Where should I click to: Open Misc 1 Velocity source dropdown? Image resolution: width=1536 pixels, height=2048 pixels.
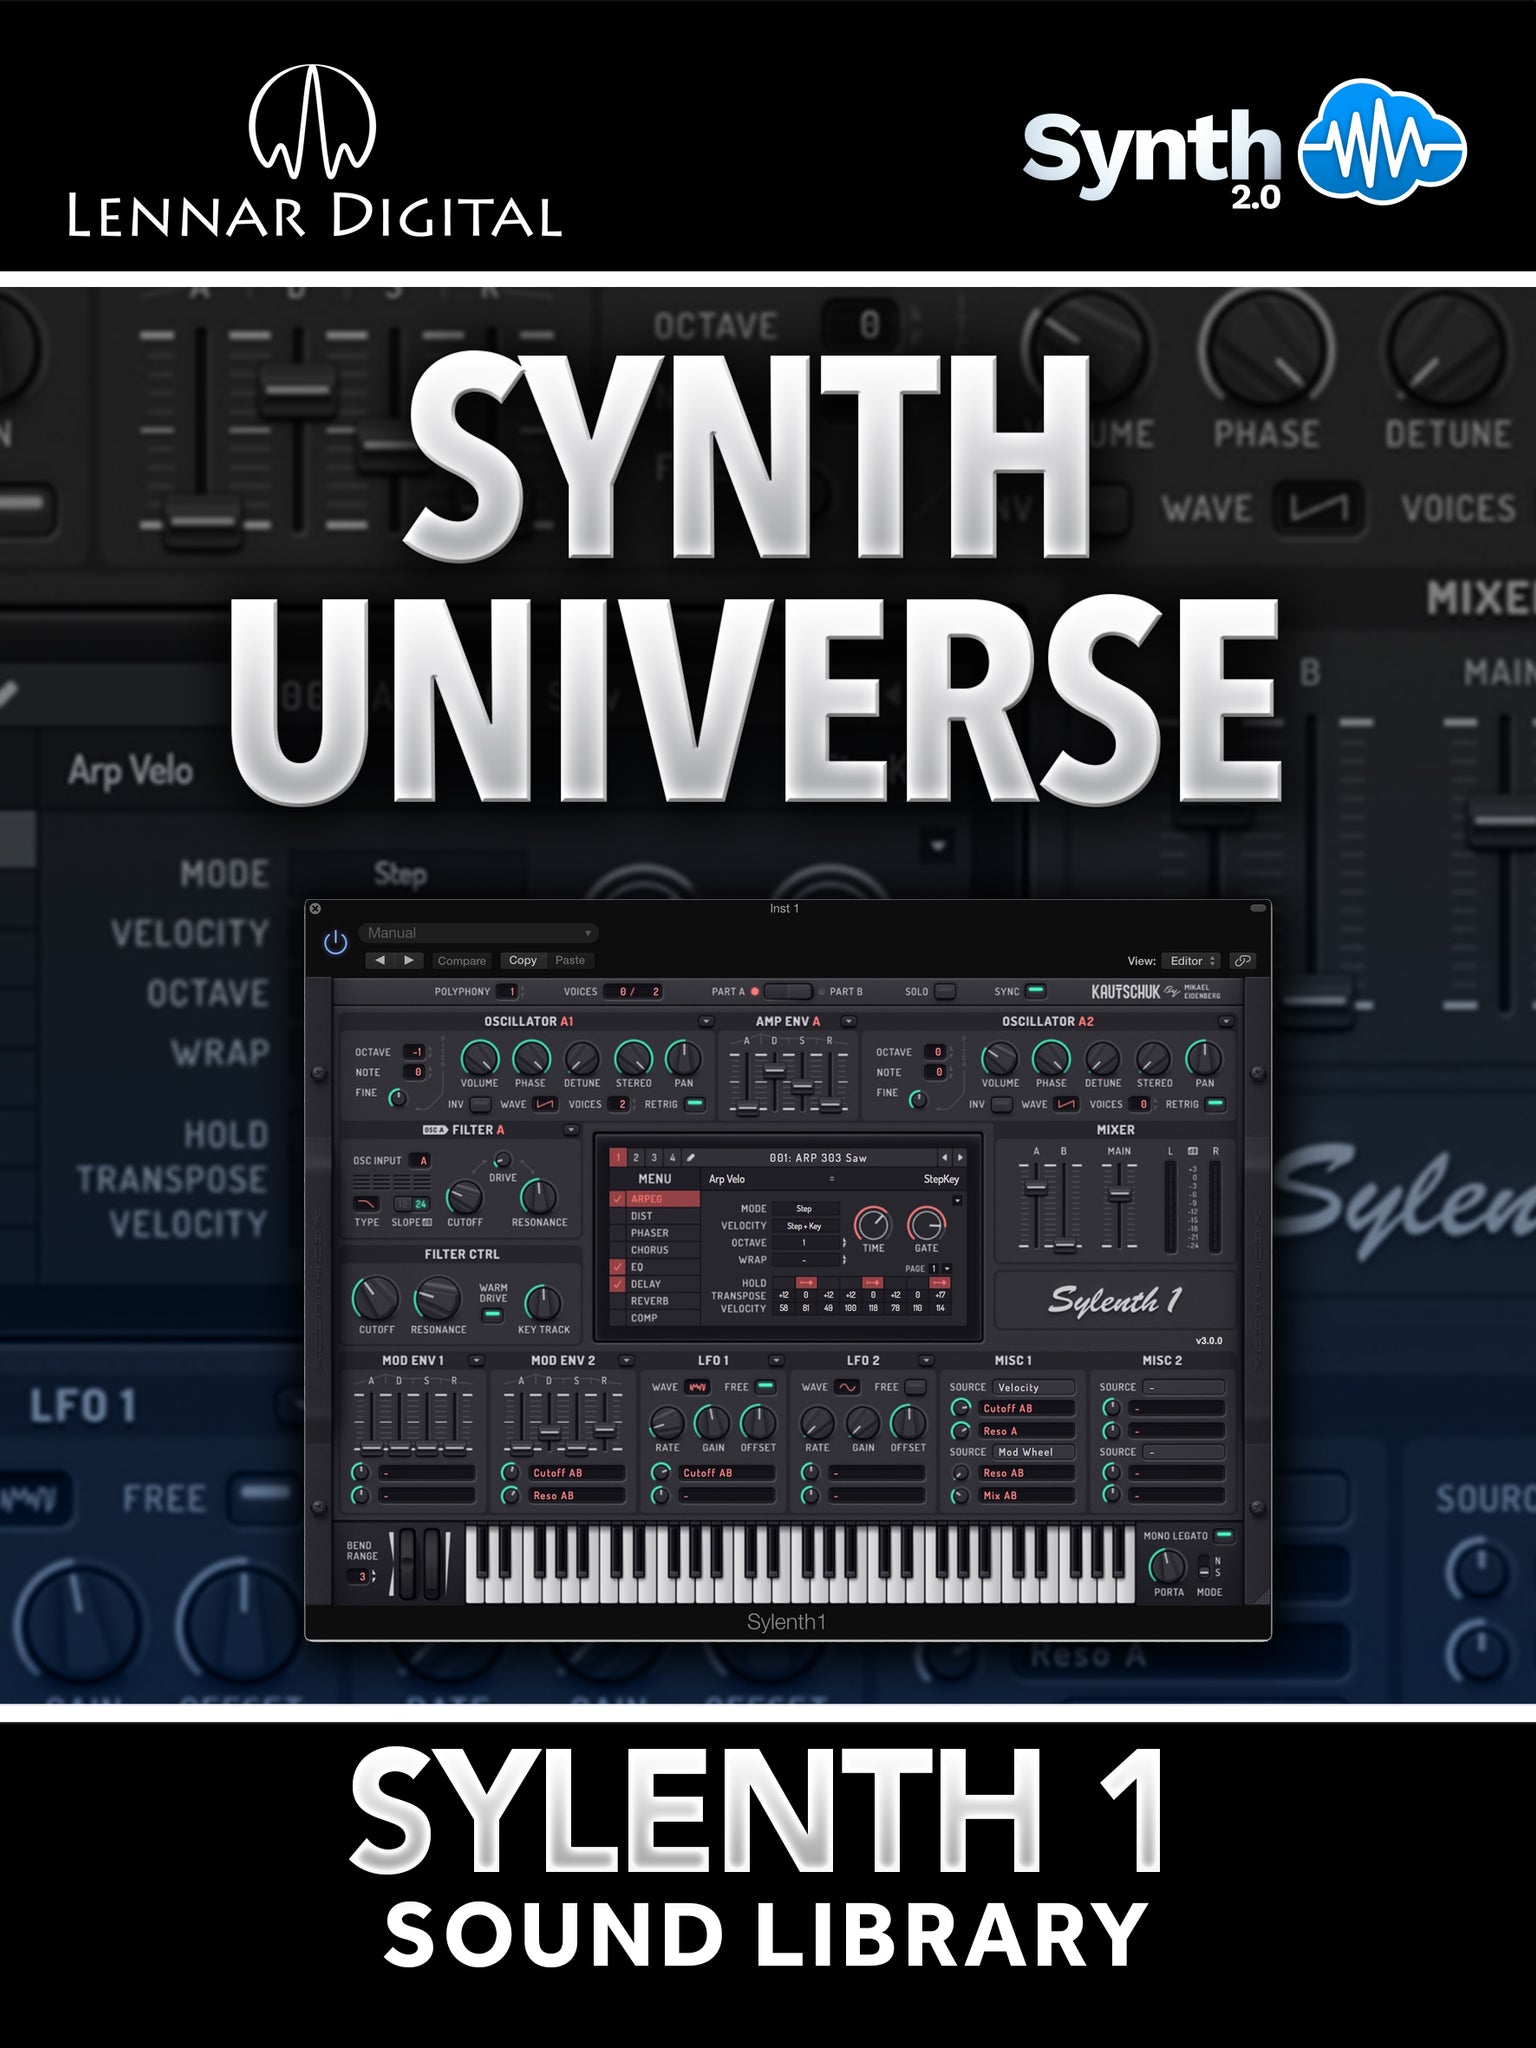click(x=1034, y=1387)
